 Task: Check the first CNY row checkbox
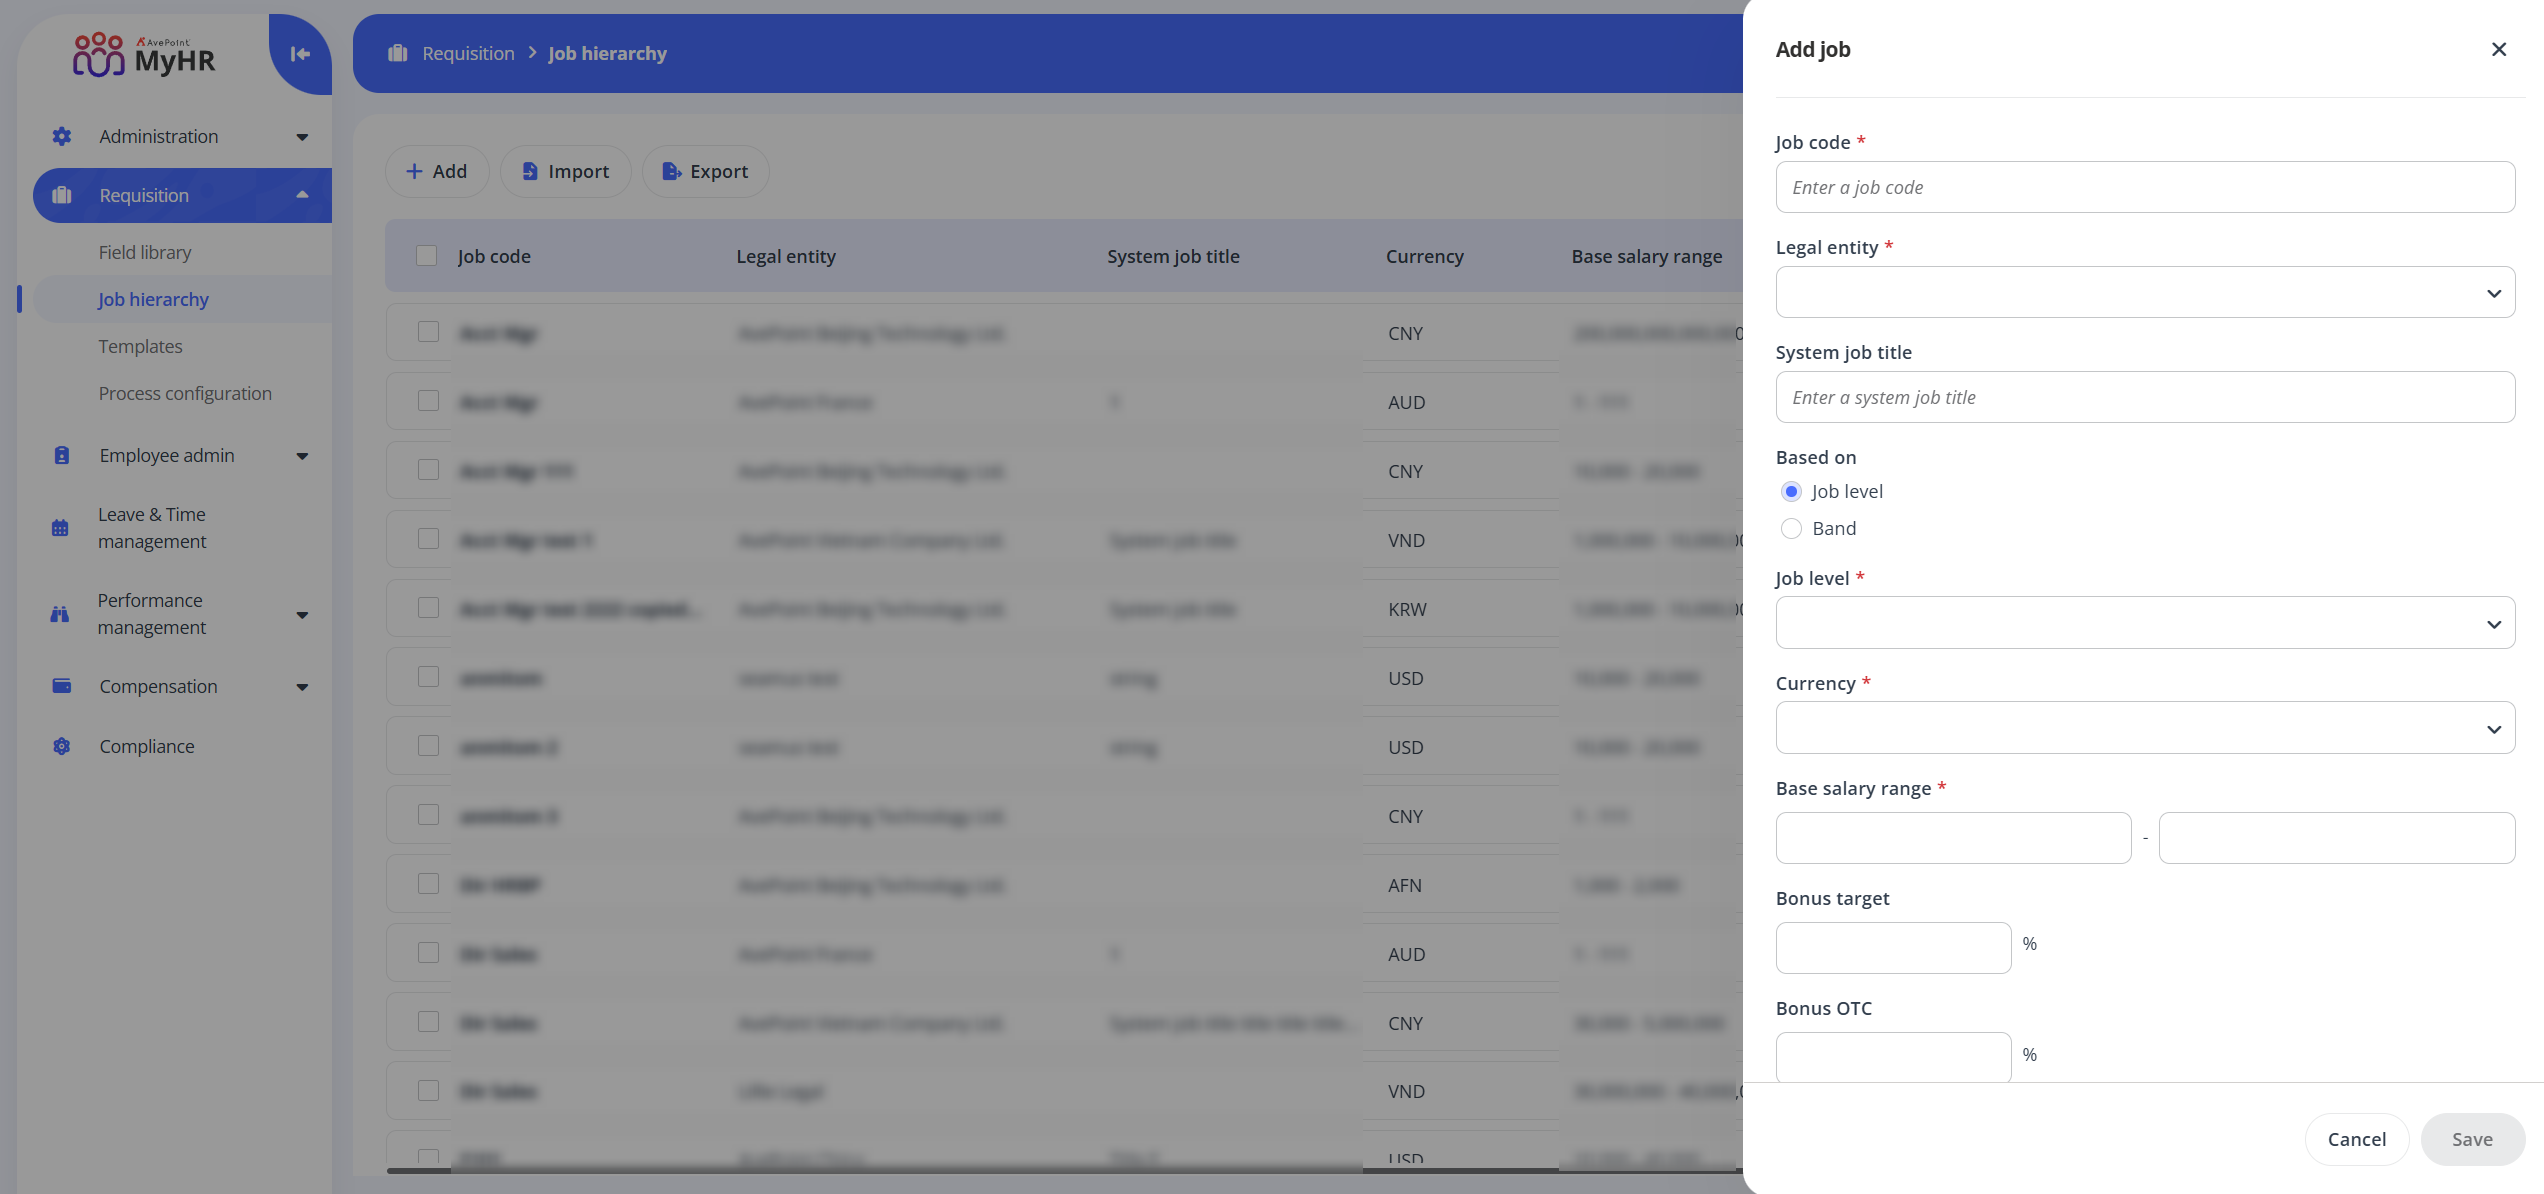click(x=428, y=332)
